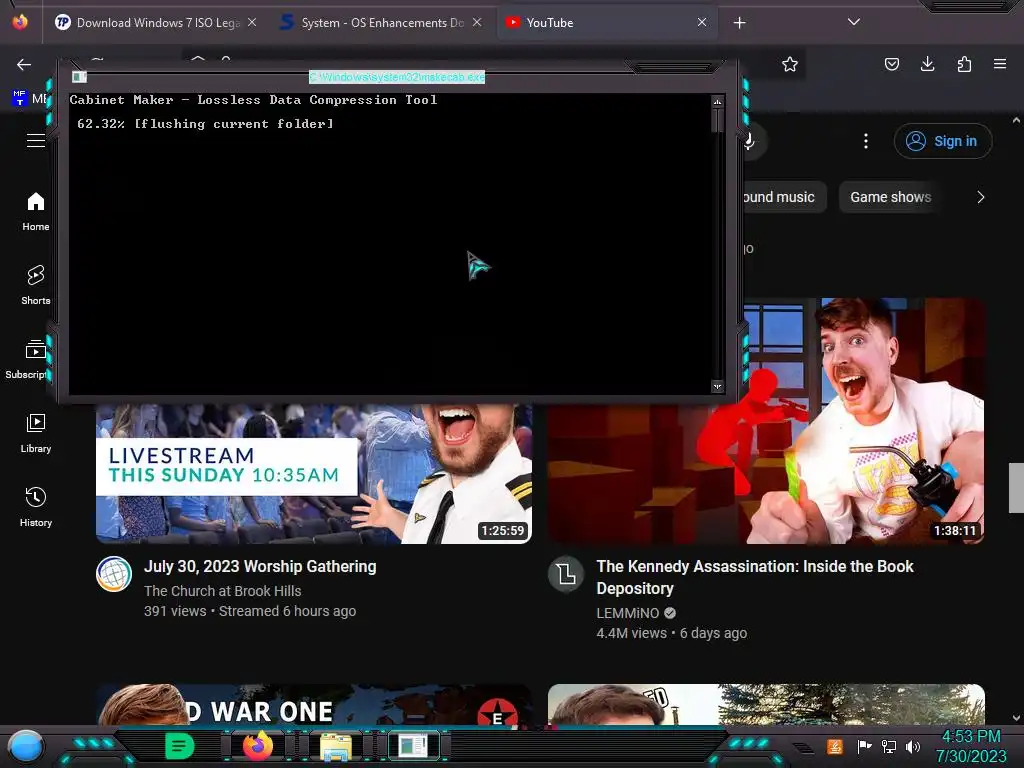Open the volume speaker tray icon
Image resolution: width=1024 pixels, height=768 pixels.
click(x=912, y=746)
